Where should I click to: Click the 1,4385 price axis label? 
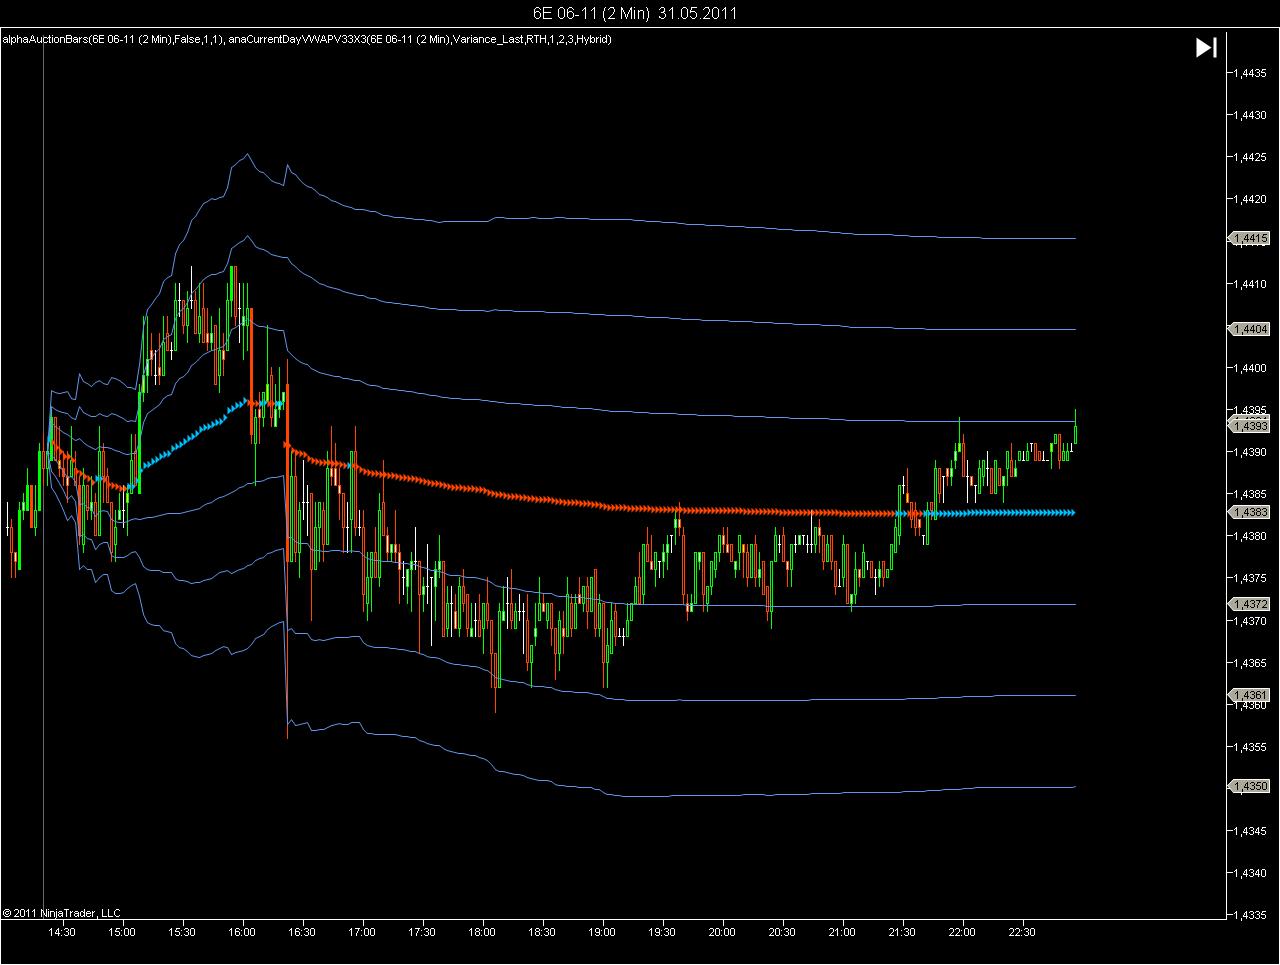click(1252, 494)
